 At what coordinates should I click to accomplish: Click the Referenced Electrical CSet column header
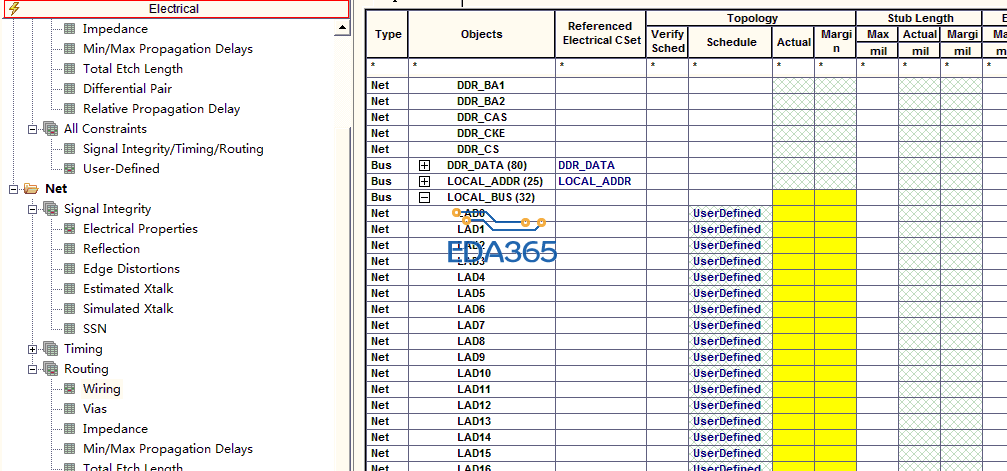click(x=600, y=34)
